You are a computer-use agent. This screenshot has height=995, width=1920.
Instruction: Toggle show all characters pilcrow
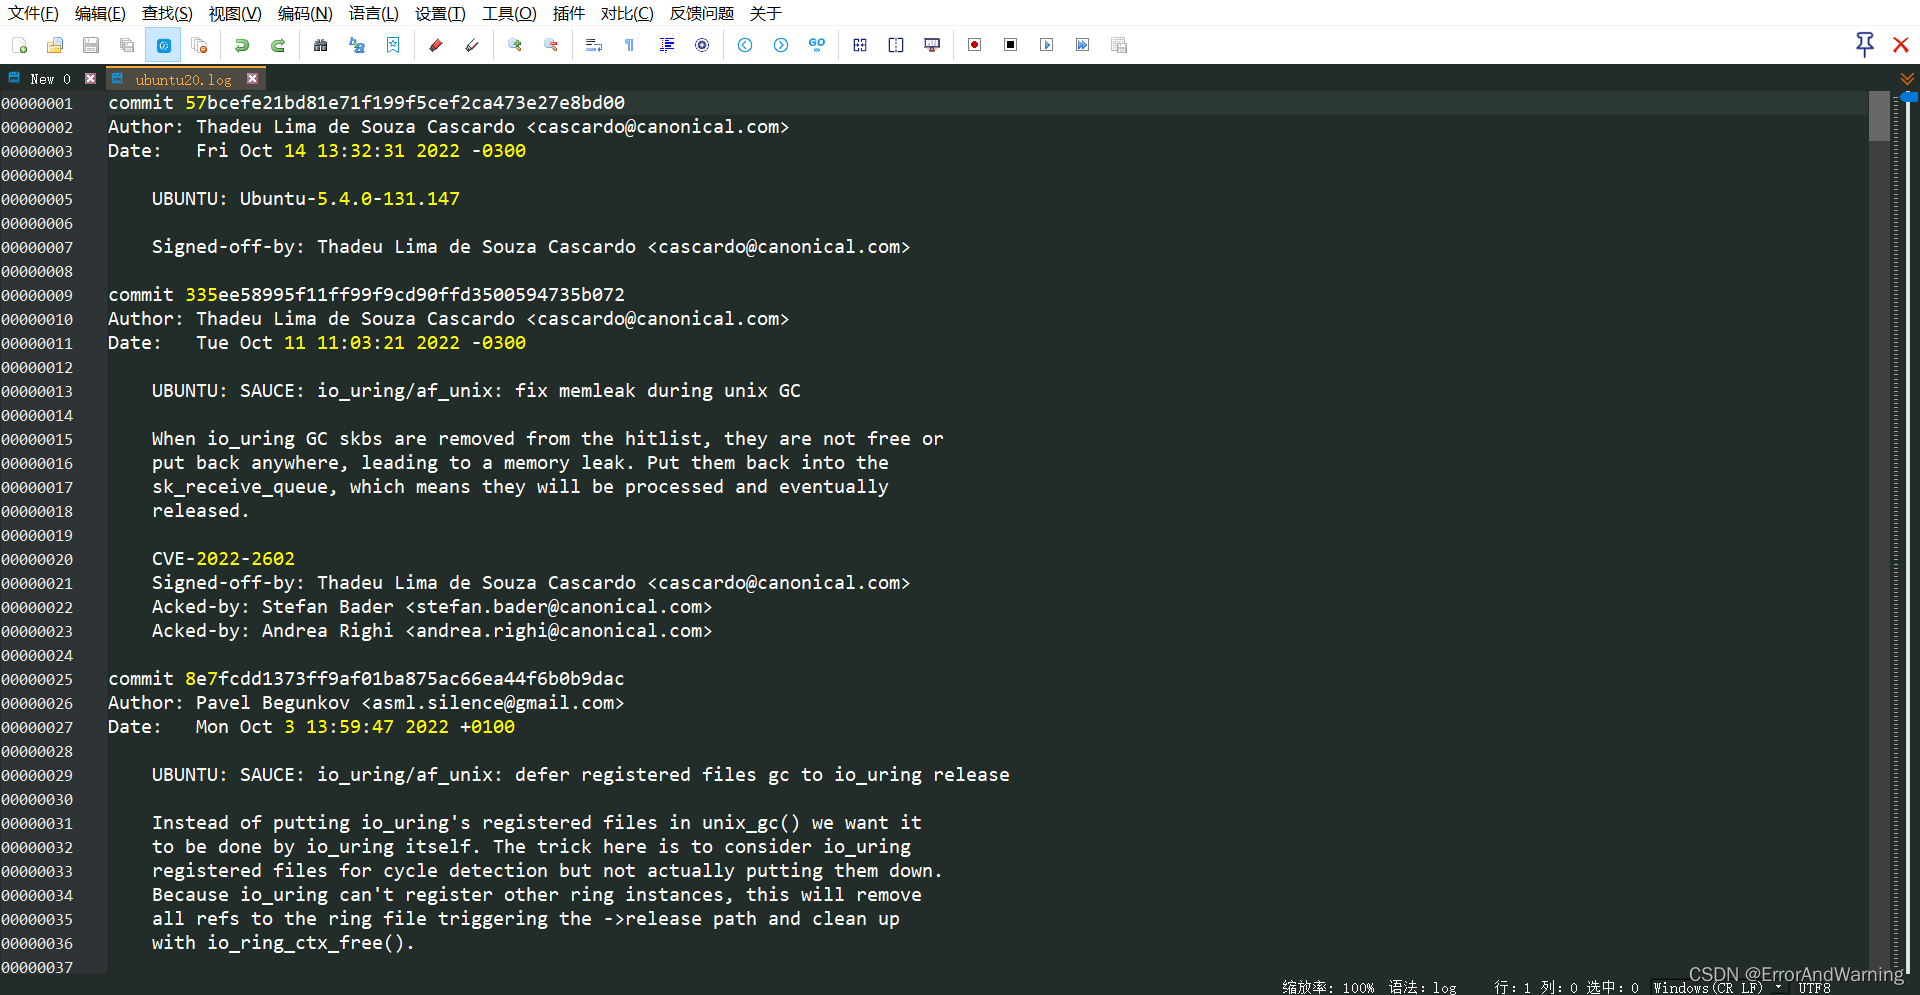tap(630, 45)
